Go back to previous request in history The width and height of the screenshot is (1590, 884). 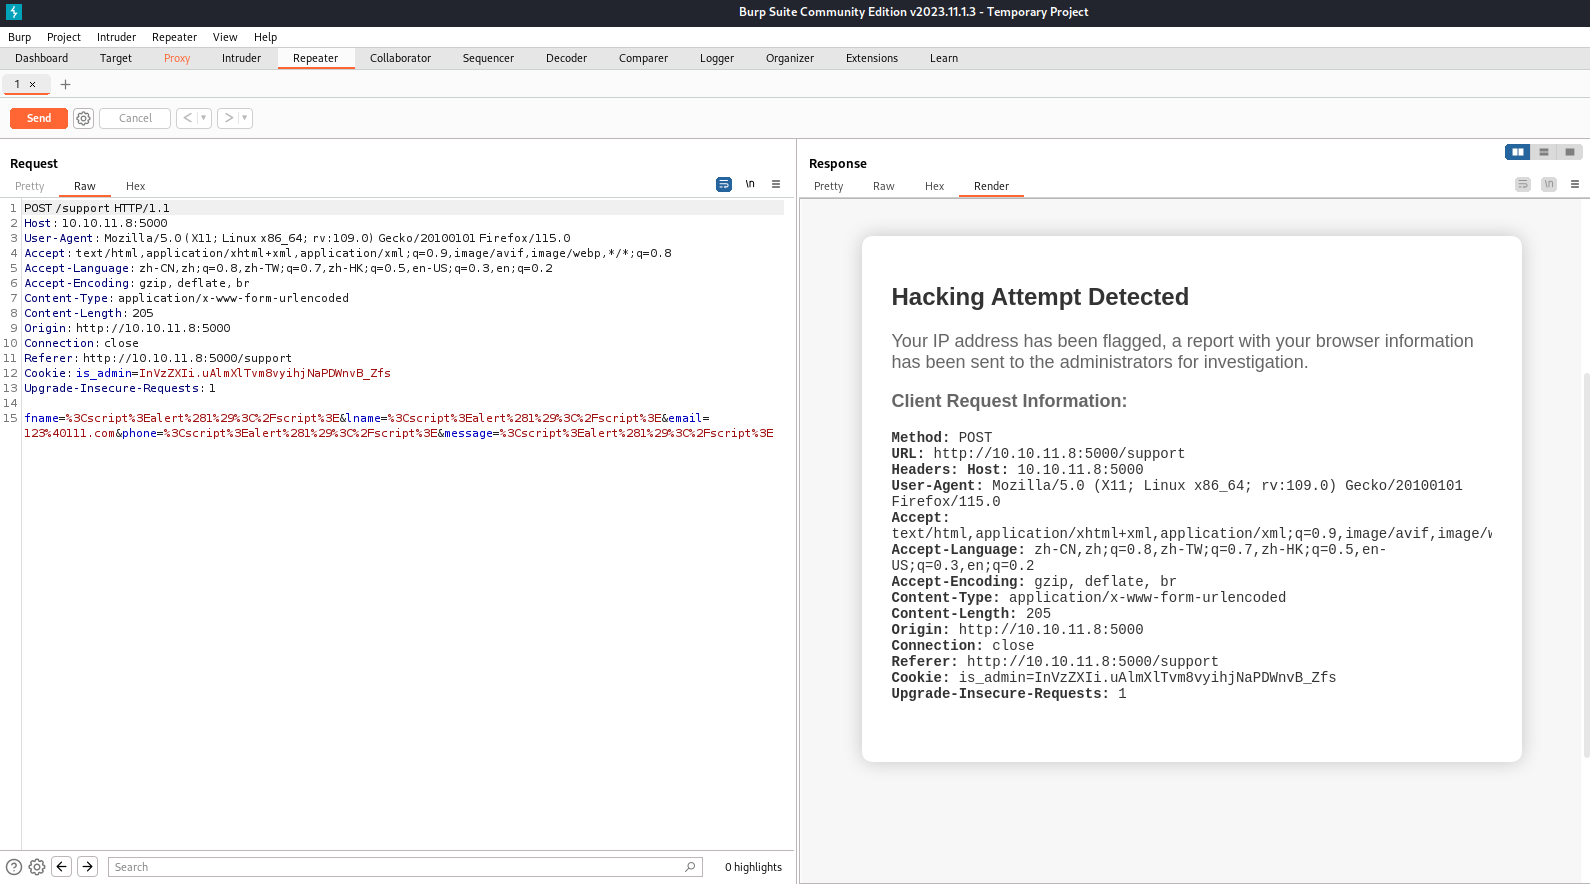[x=187, y=118]
